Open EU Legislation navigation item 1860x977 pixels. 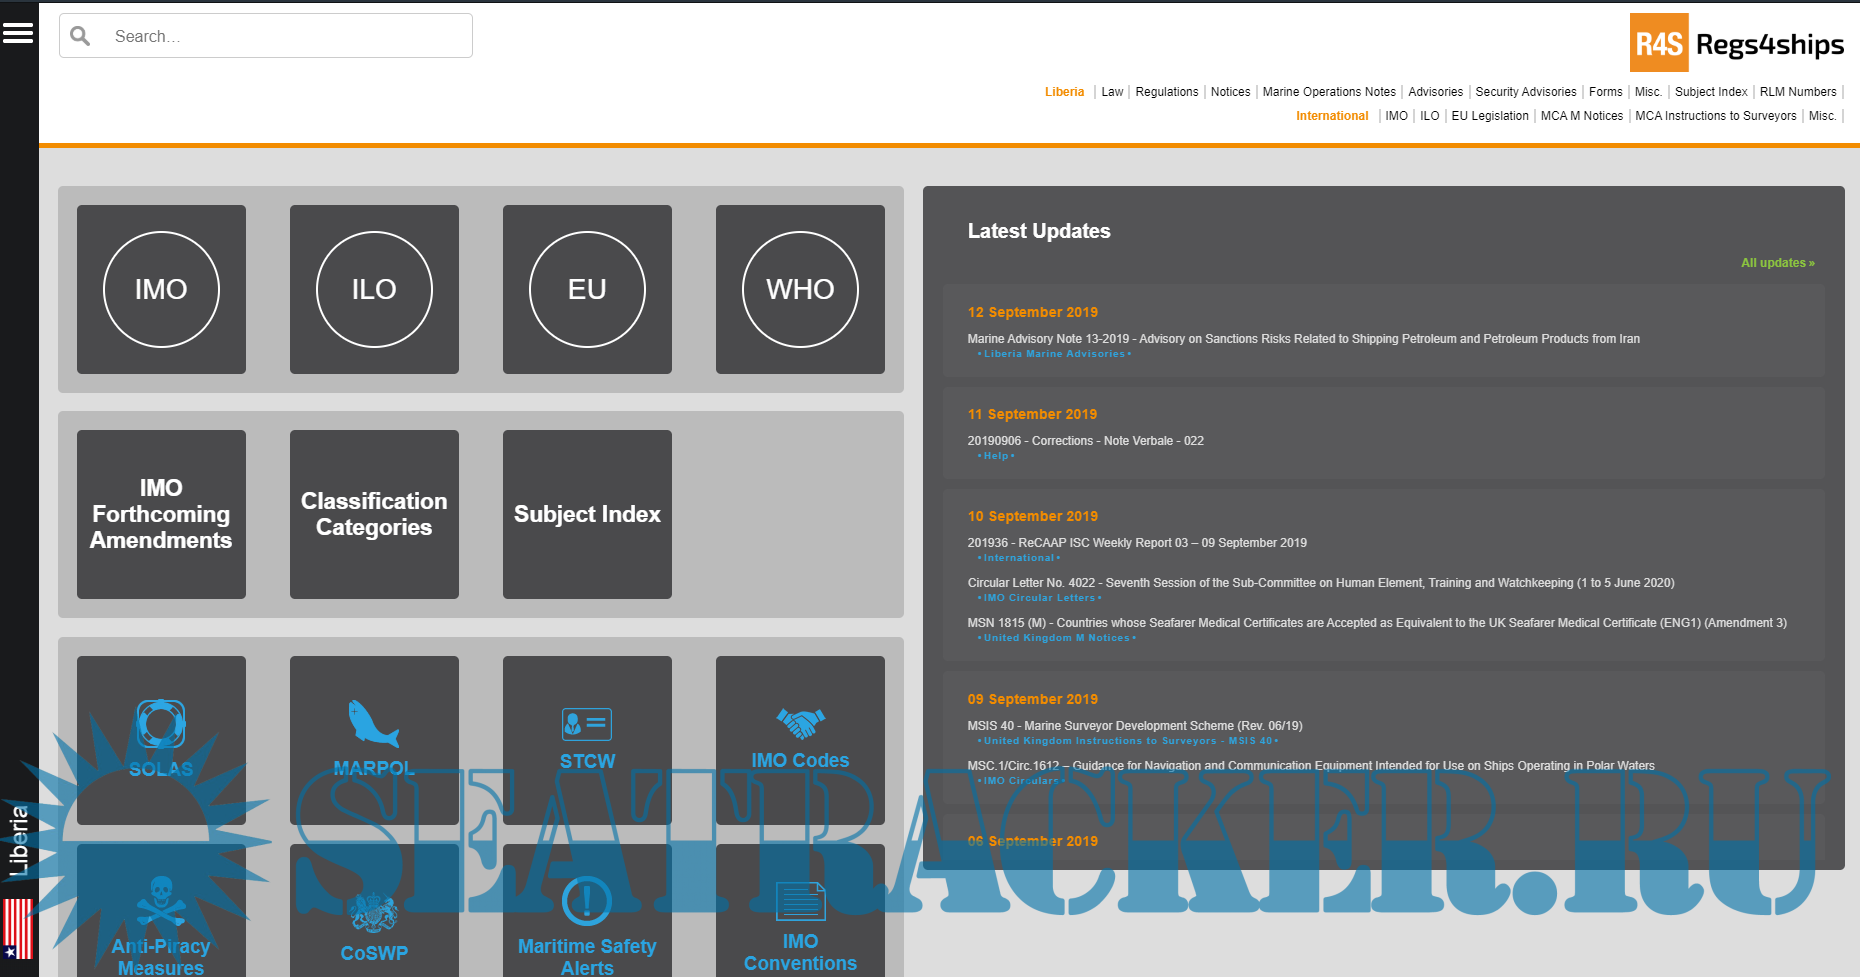tap(1489, 116)
